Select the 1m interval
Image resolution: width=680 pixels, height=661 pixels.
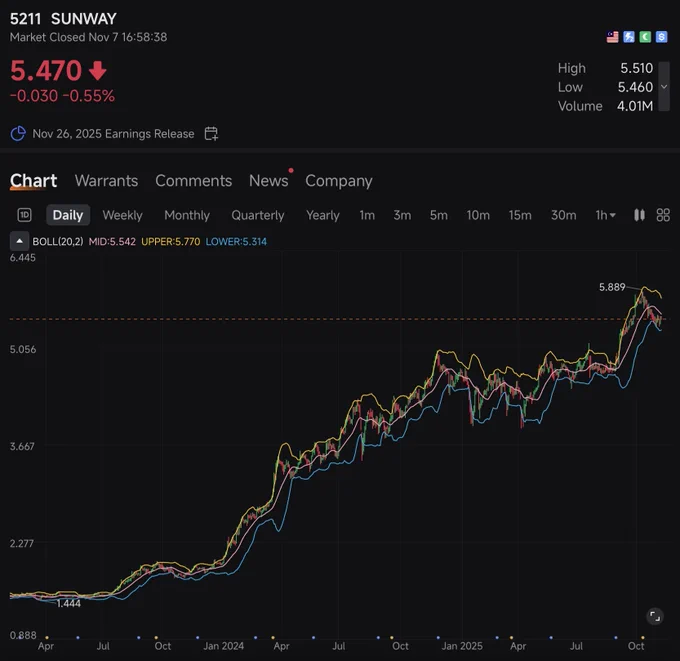pyautogui.click(x=367, y=215)
